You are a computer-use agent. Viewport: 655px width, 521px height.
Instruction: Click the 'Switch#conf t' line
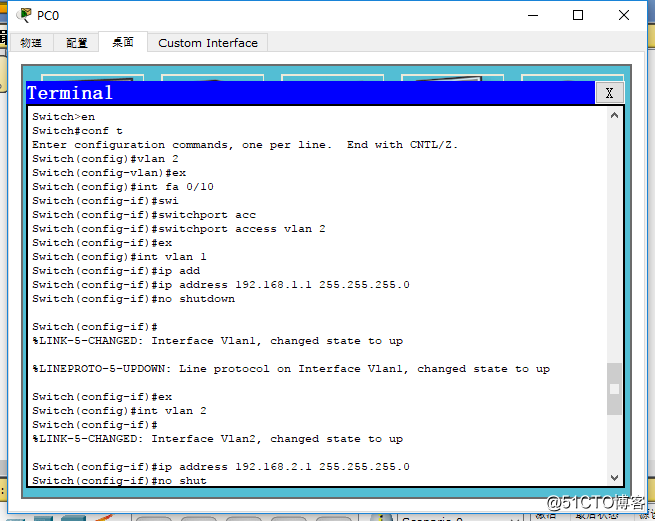pyautogui.click(x=77, y=131)
